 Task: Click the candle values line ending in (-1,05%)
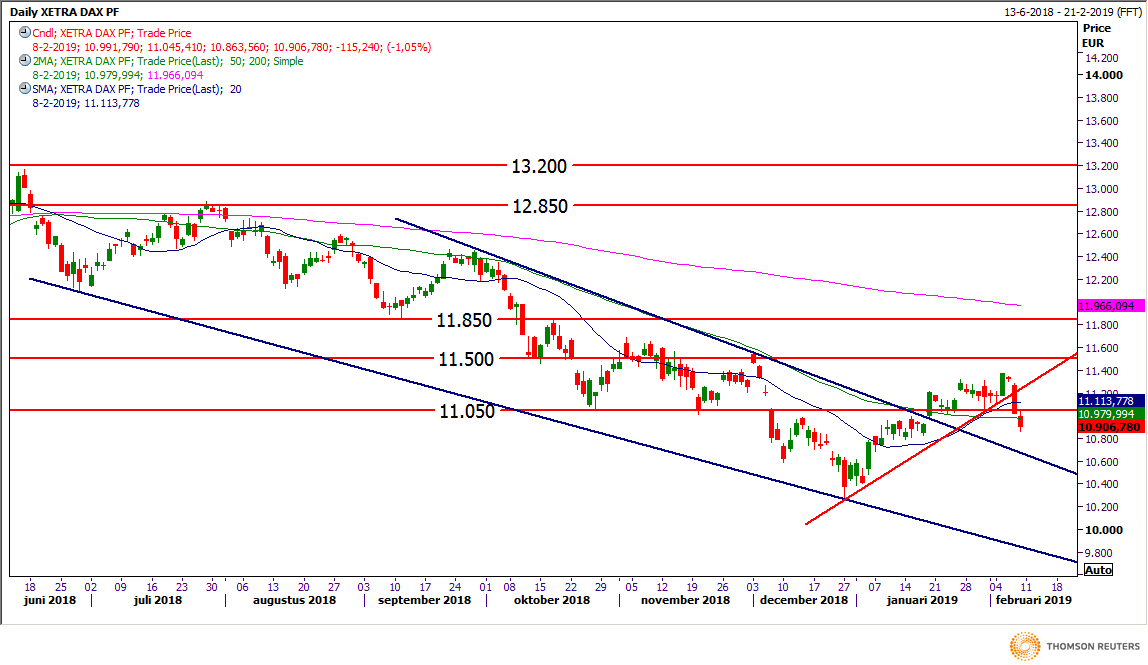[231, 47]
